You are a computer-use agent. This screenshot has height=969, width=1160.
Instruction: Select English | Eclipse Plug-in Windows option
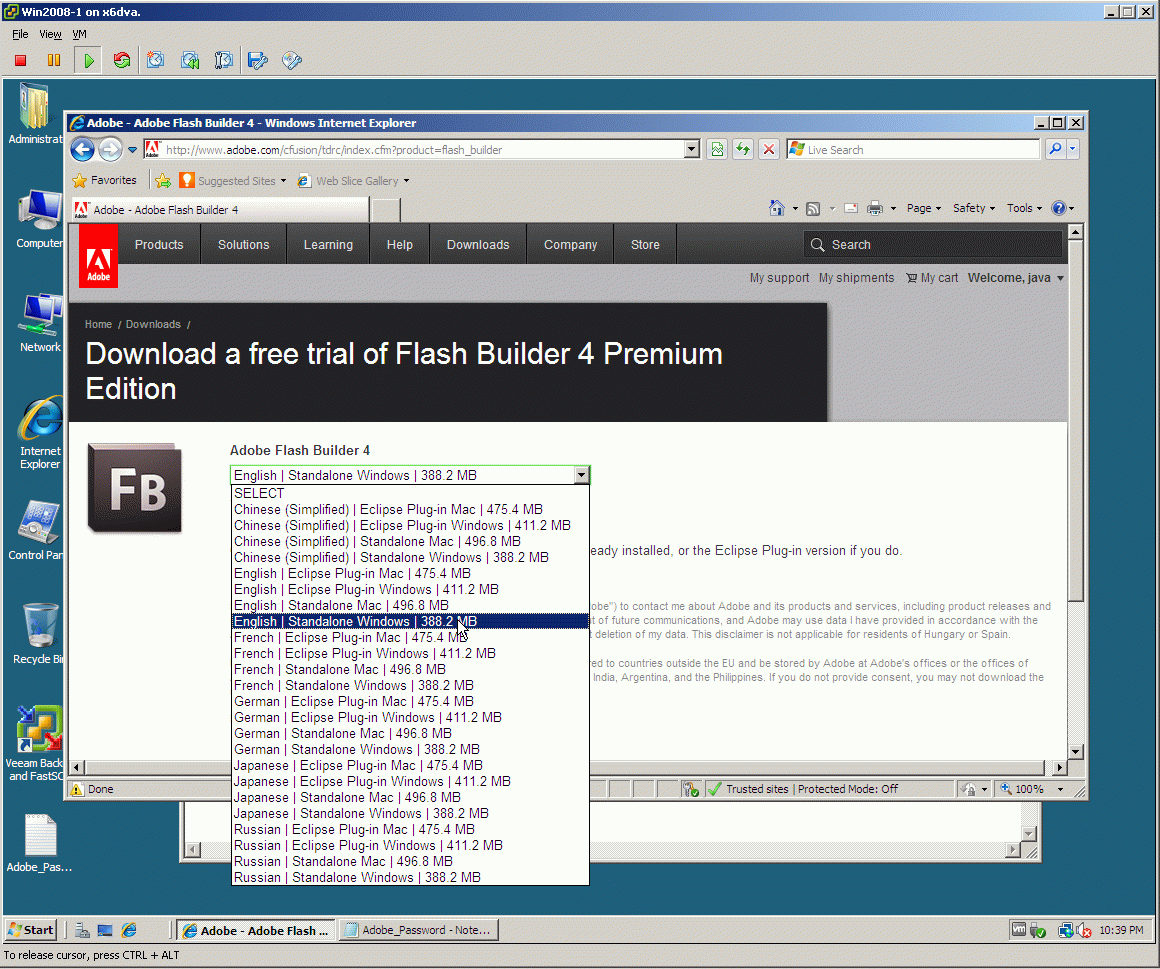tap(411, 590)
